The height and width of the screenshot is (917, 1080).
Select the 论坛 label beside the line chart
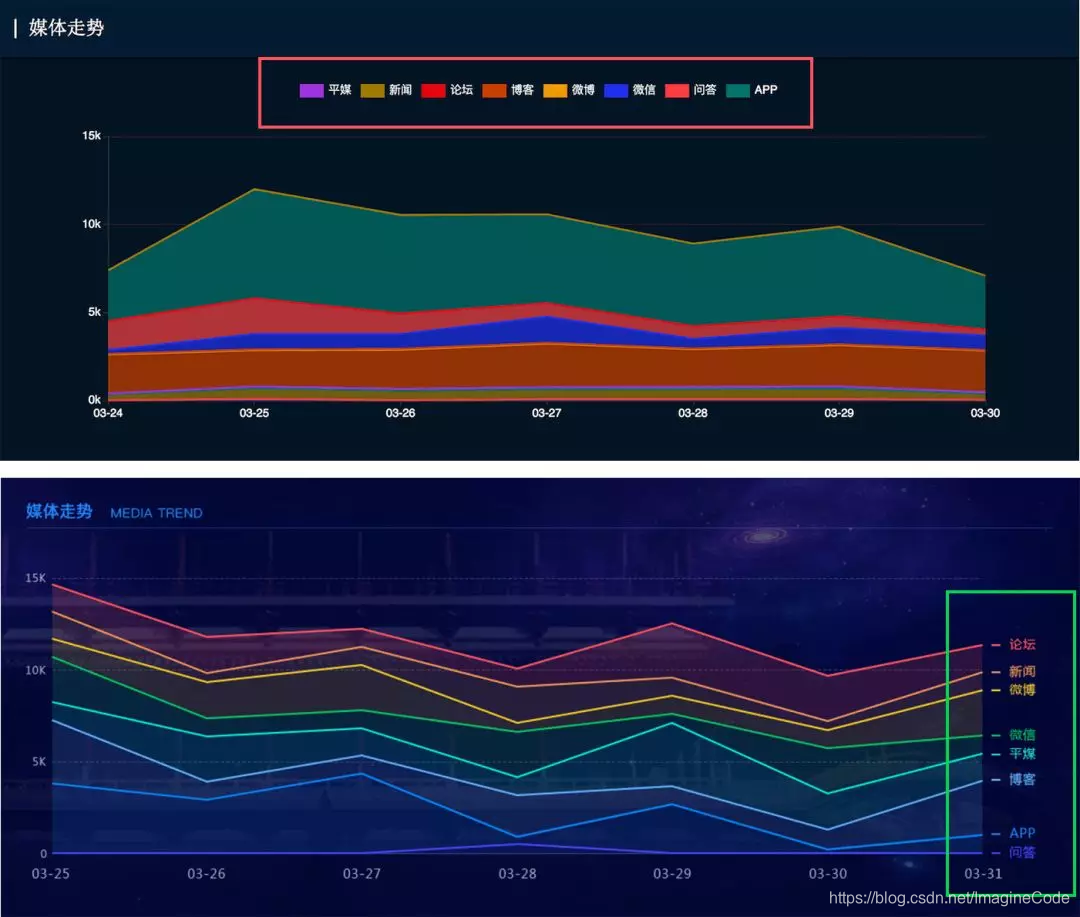(1022, 644)
